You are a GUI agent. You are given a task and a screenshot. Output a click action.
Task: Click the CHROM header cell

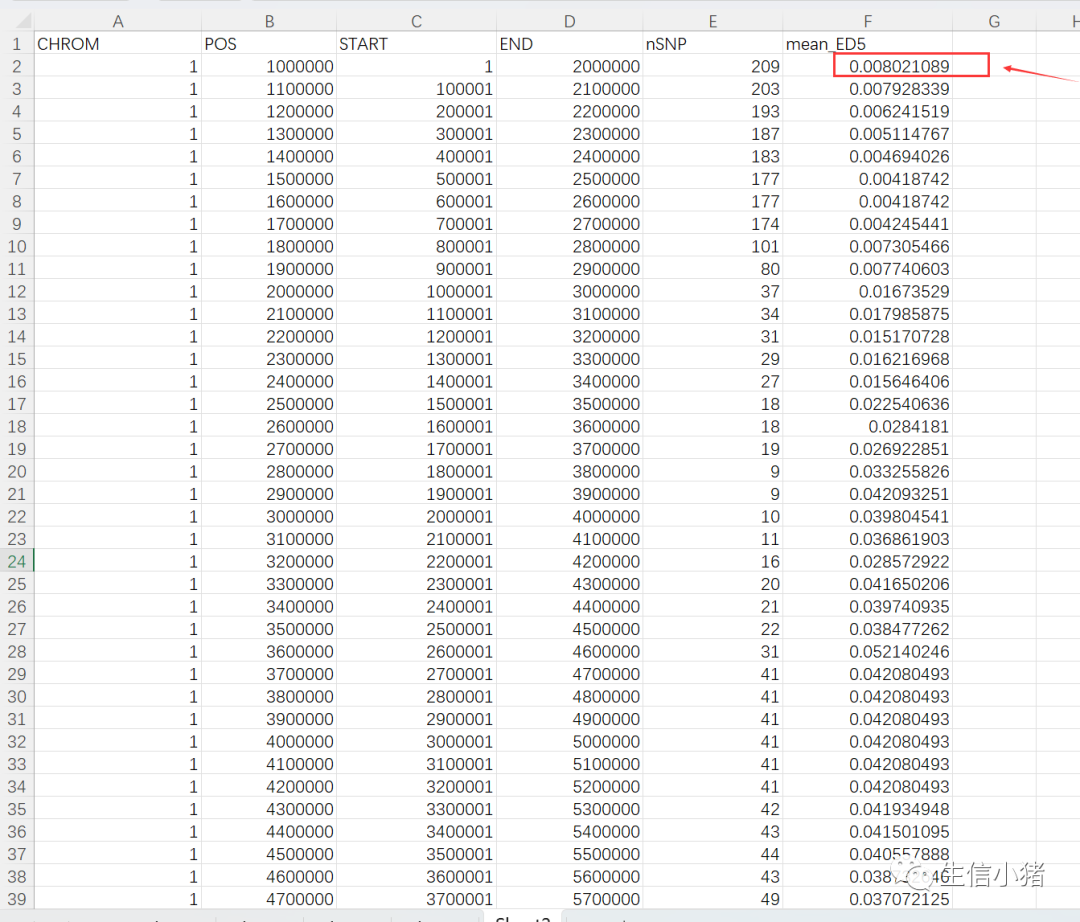point(118,44)
